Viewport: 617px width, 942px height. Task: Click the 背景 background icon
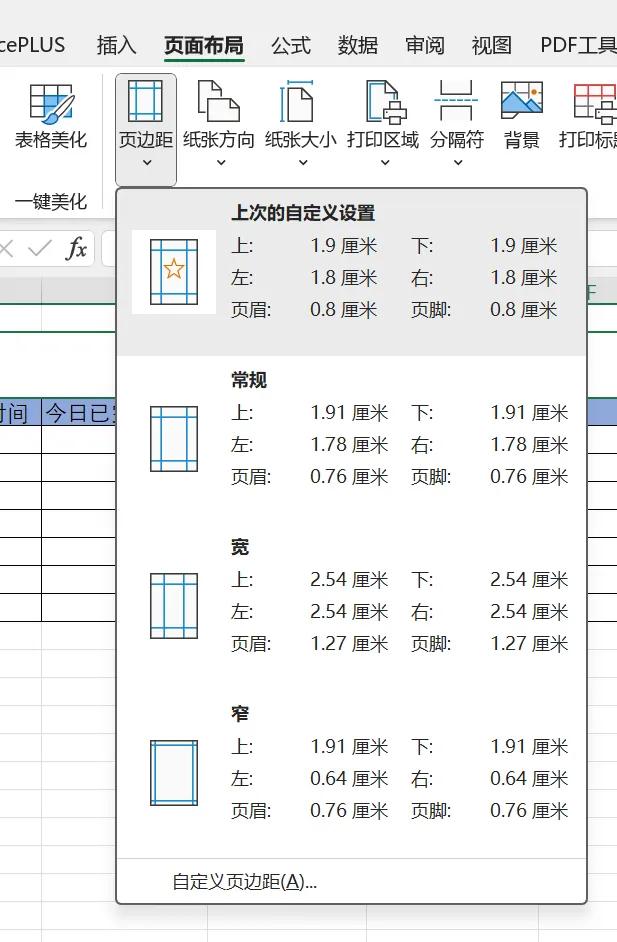(521, 102)
